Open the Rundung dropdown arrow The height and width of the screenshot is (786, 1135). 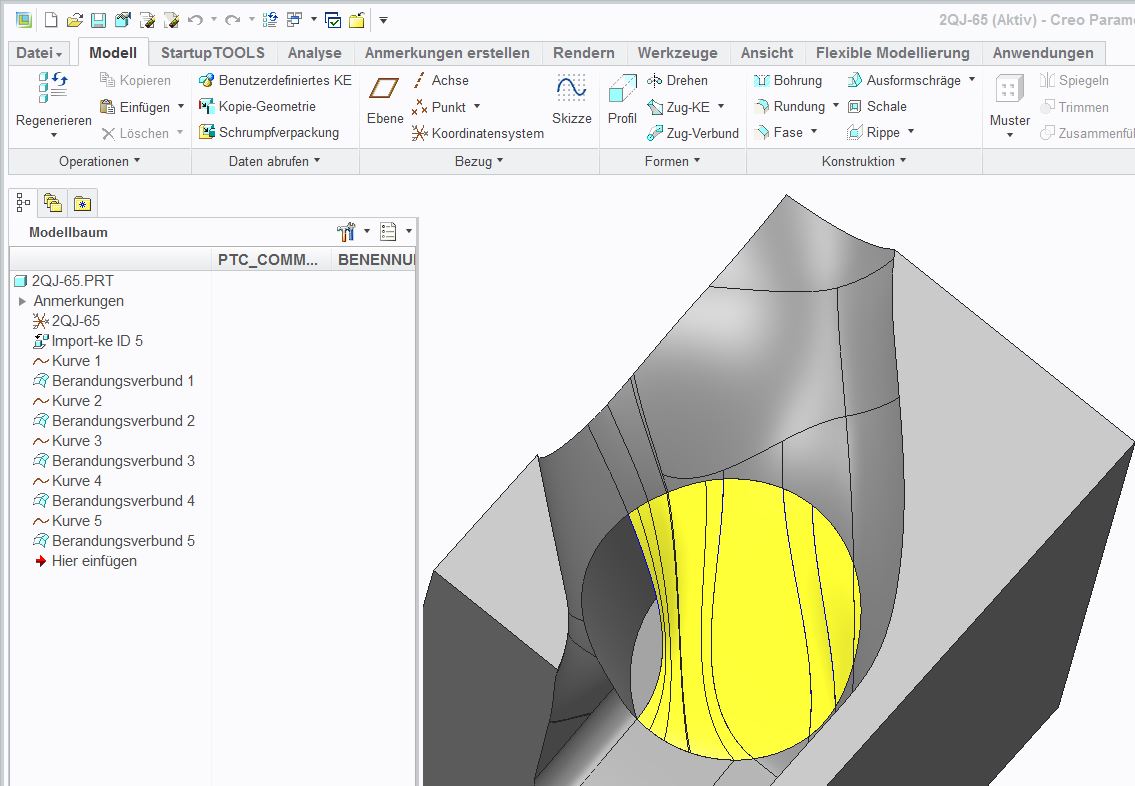click(x=835, y=106)
